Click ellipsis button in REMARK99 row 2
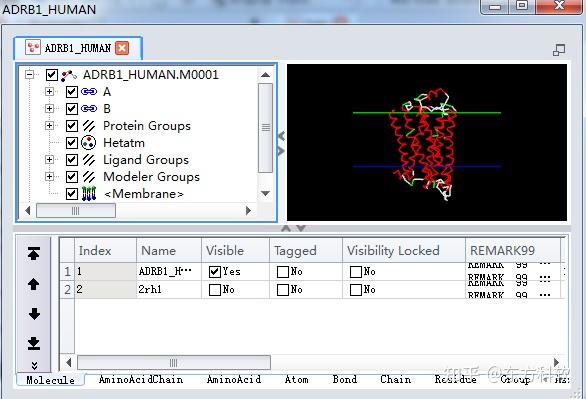The image size is (586, 399). 545,295
